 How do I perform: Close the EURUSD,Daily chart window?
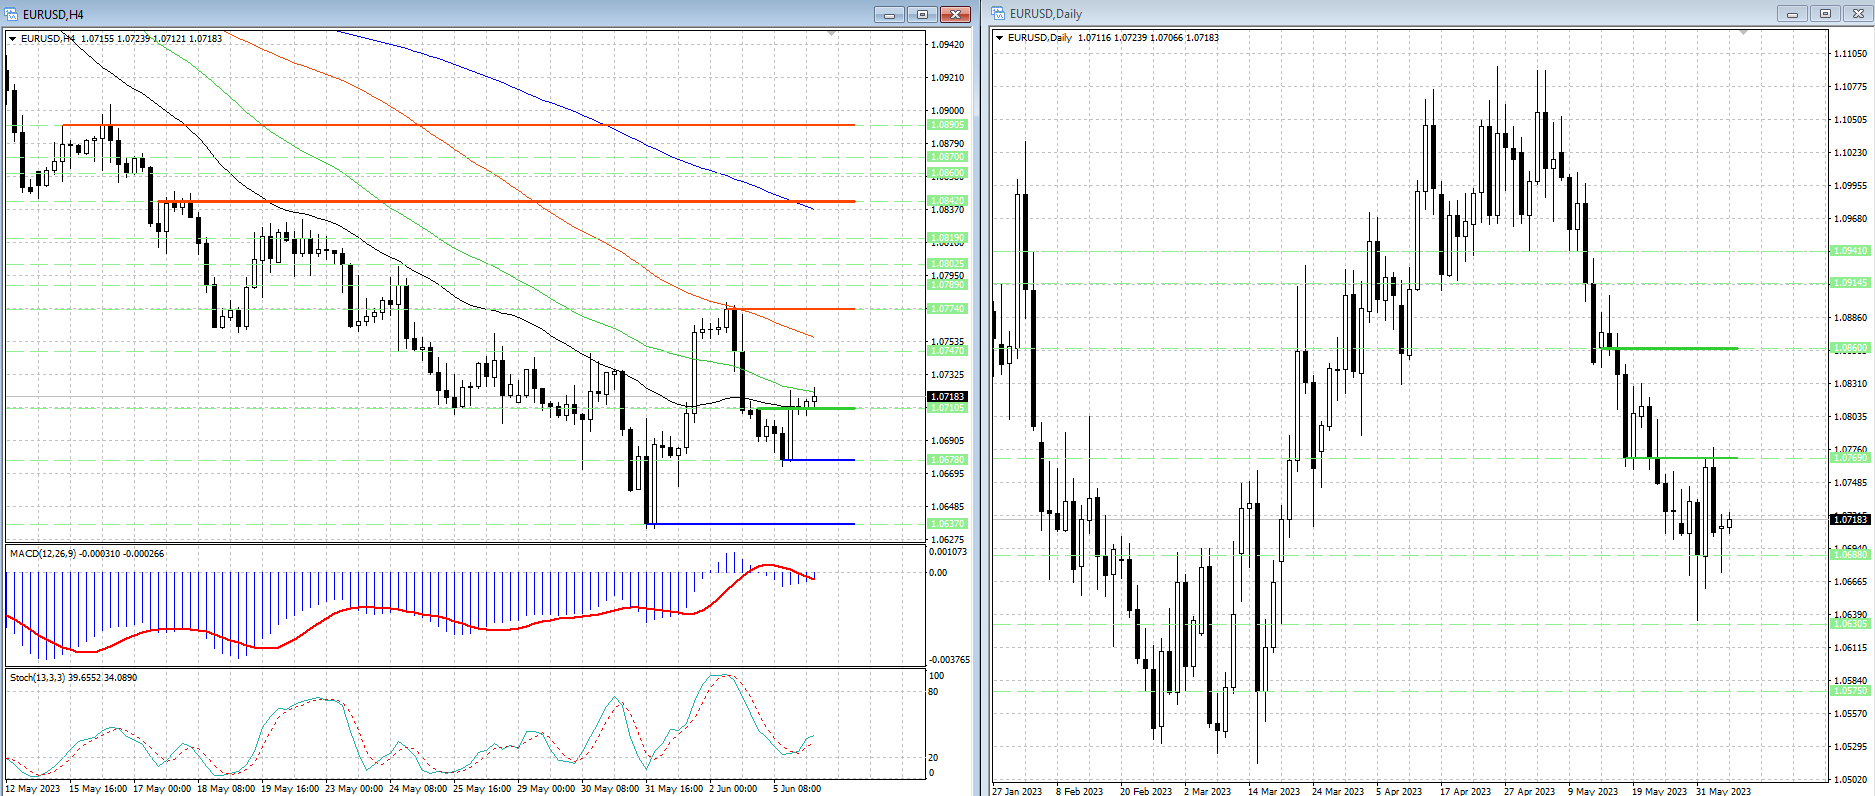(1857, 14)
